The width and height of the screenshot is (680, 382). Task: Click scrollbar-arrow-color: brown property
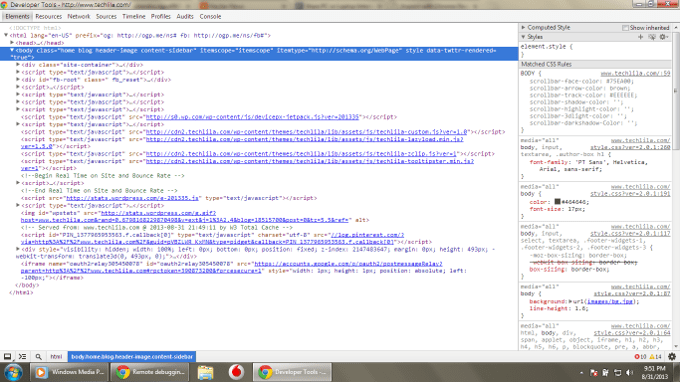pyautogui.click(x=580, y=88)
